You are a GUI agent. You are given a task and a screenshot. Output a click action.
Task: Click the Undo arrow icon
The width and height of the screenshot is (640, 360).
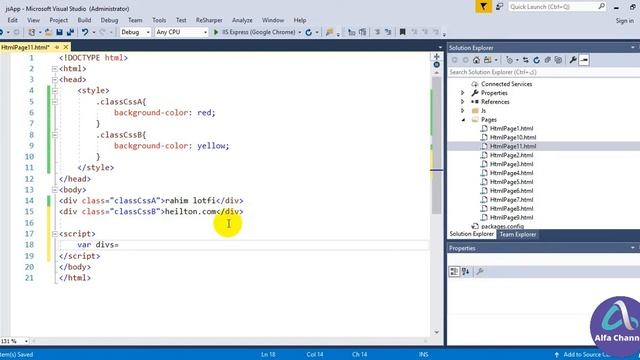tap(84, 32)
